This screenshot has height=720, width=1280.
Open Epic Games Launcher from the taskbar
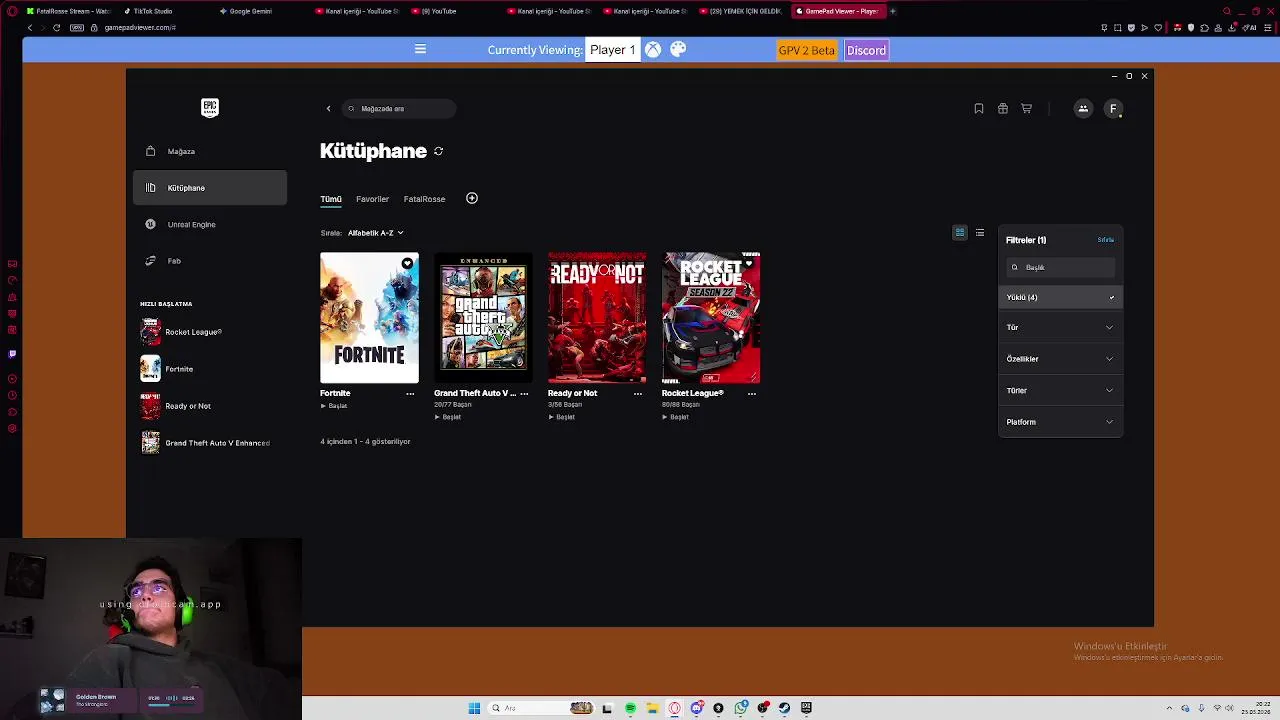click(x=806, y=708)
